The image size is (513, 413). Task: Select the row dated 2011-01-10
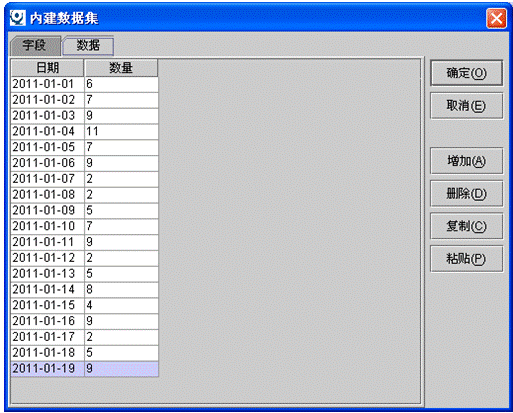coord(85,226)
